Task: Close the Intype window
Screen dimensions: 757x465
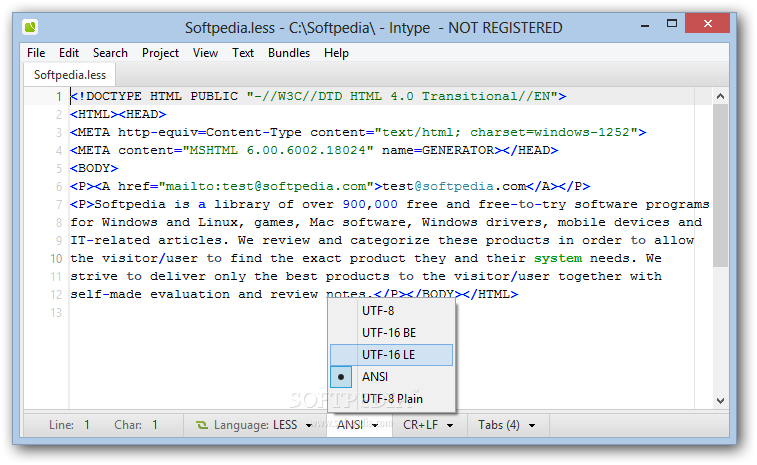Action: coord(707,23)
